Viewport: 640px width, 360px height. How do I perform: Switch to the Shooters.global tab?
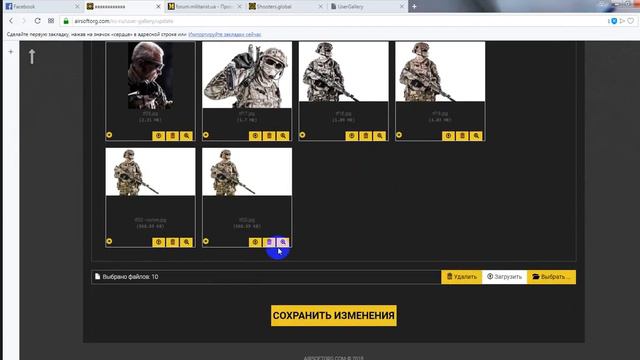(286, 6)
